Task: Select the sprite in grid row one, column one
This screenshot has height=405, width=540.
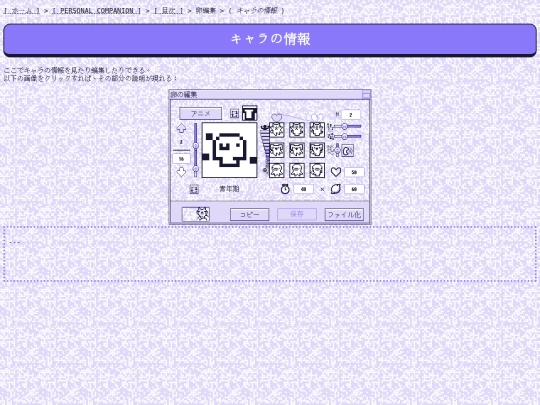Action: tap(277, 130)
